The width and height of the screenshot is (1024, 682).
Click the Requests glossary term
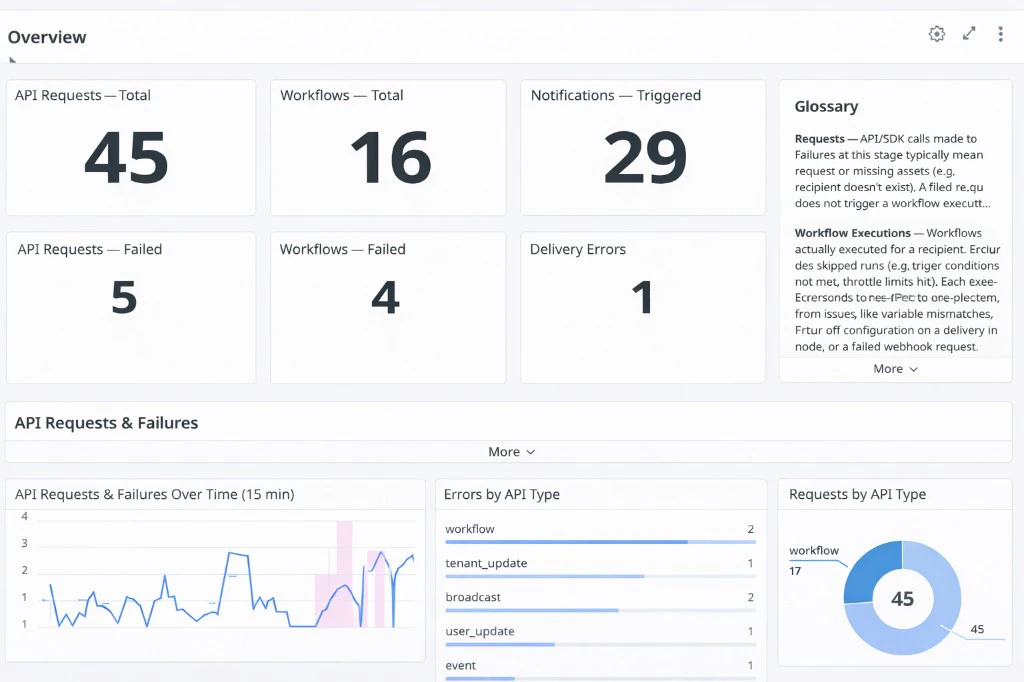point(820,138)
